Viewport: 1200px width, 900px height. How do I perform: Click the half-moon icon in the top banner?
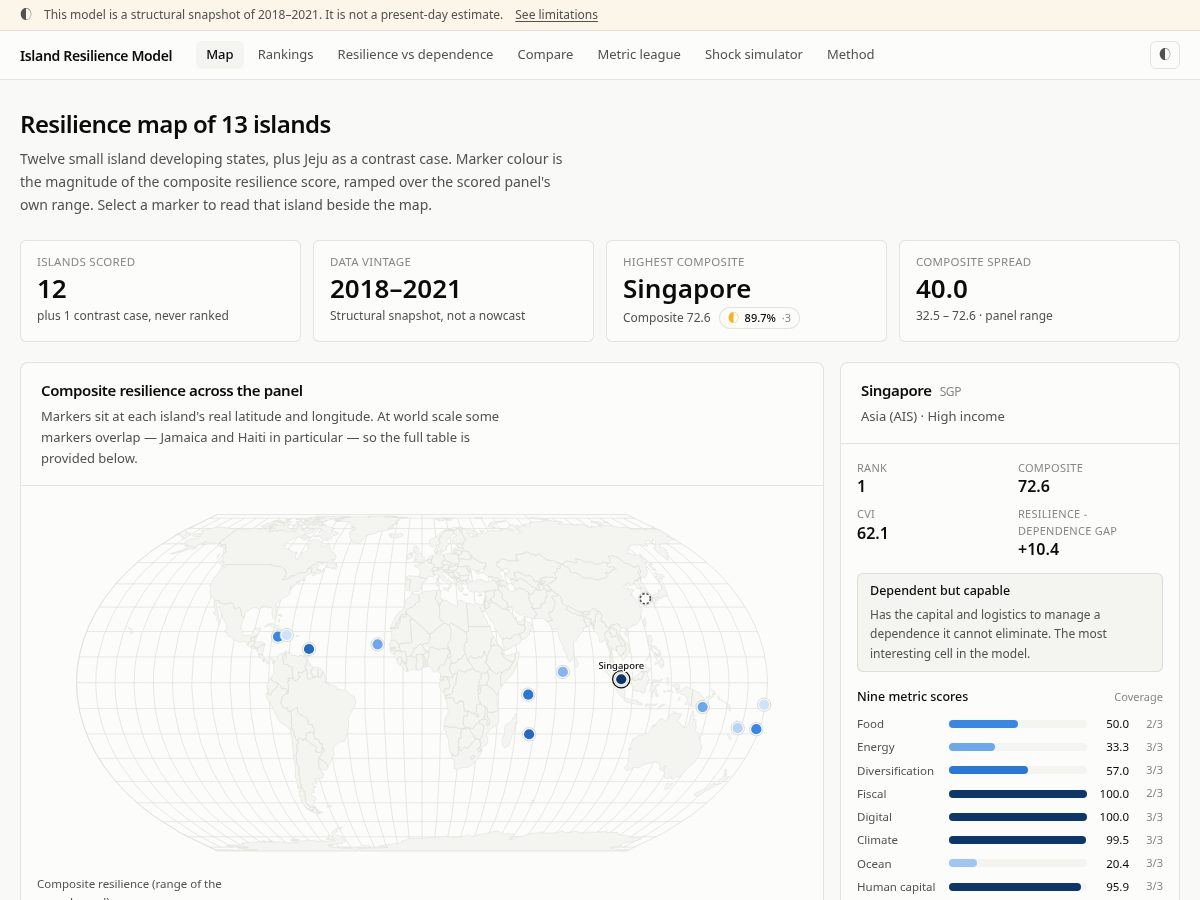(26, 15)
